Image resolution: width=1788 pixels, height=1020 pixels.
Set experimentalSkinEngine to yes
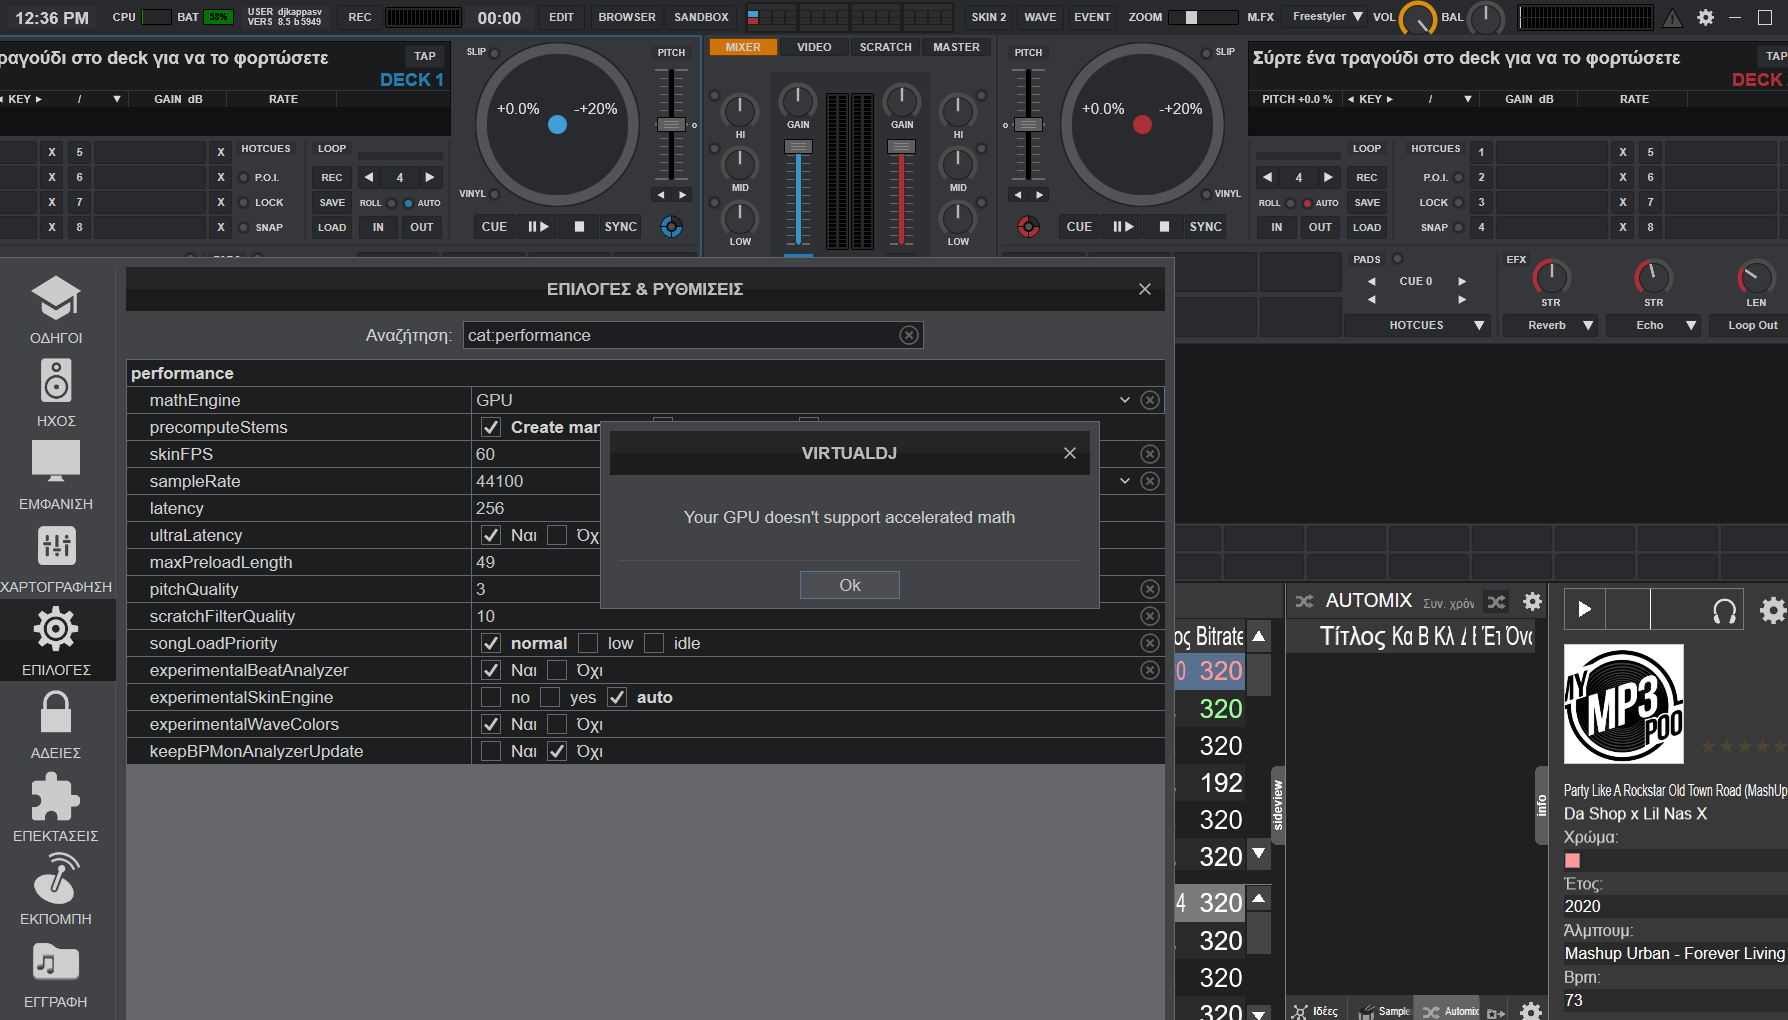coord(550,697)
